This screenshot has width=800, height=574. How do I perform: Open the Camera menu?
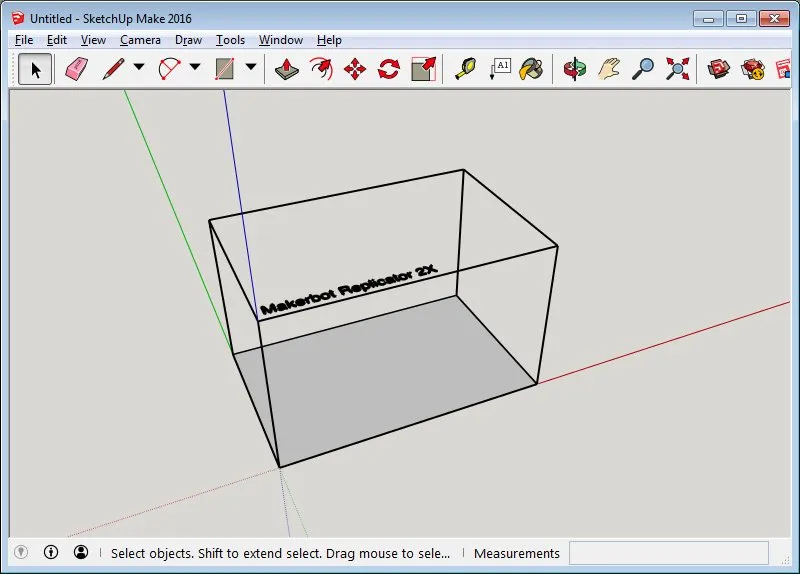[140, 40]
